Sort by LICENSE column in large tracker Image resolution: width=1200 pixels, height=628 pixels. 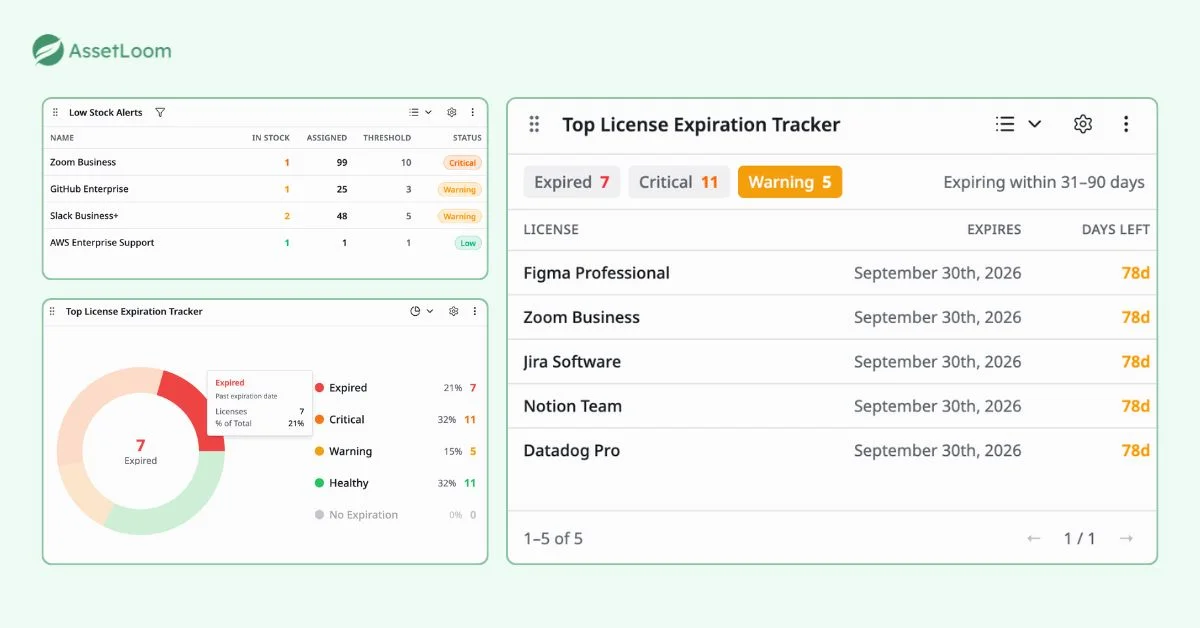pos(551,229)
